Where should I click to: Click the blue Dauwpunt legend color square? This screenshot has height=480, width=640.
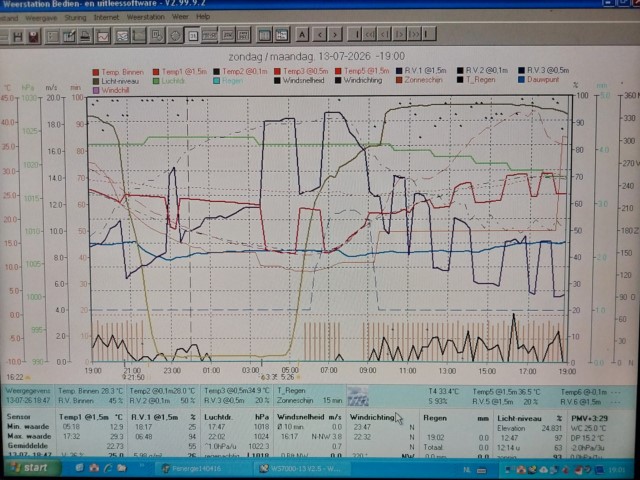point(521,80)
